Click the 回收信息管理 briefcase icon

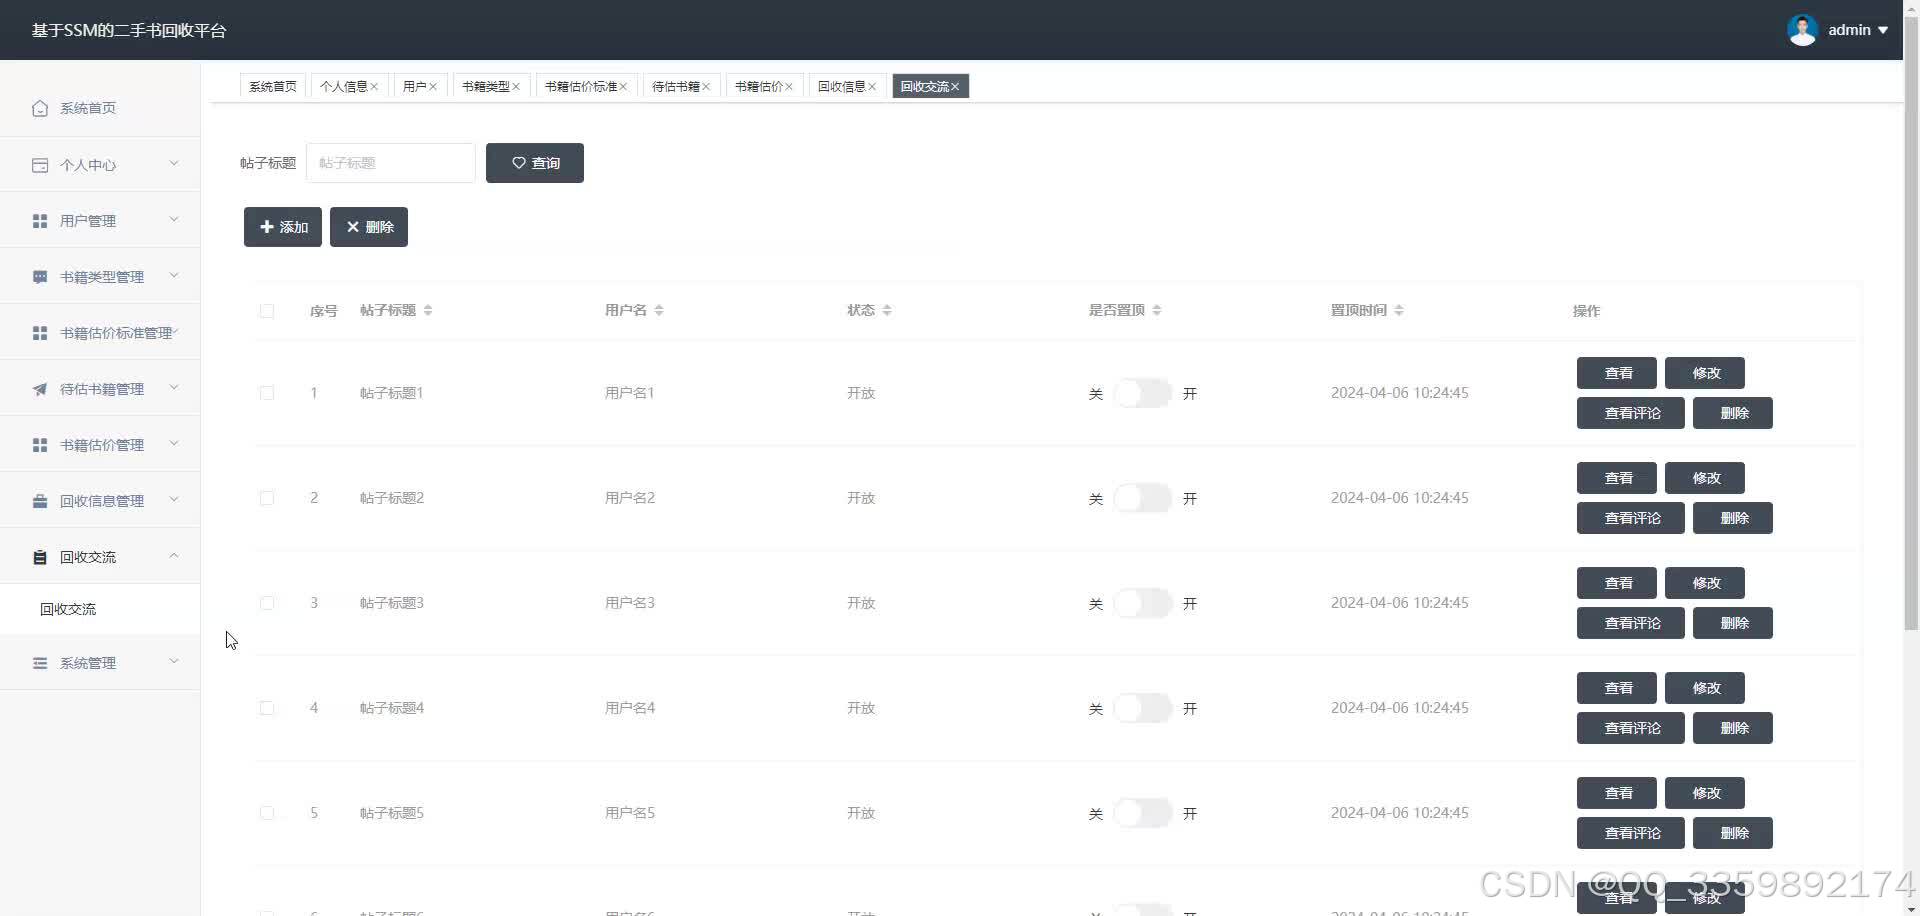(x=40, y=501)
